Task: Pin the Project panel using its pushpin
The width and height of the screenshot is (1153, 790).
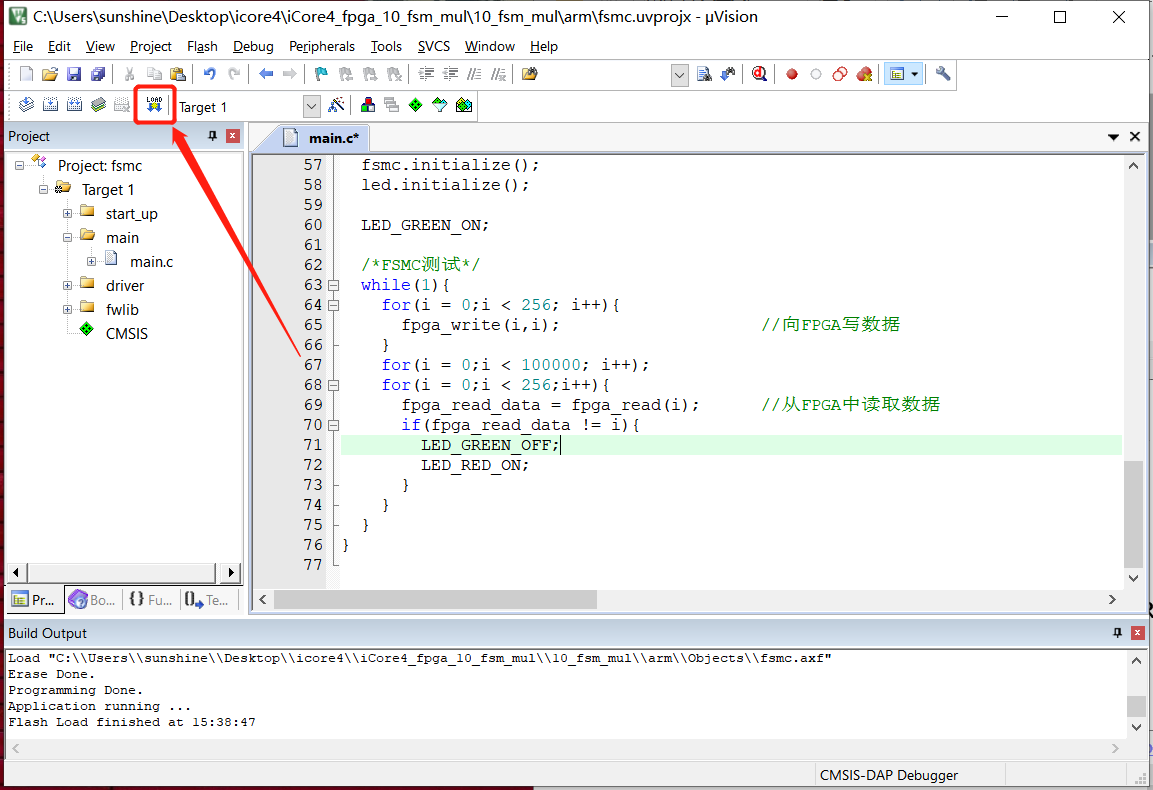Action: pos(212,136)
